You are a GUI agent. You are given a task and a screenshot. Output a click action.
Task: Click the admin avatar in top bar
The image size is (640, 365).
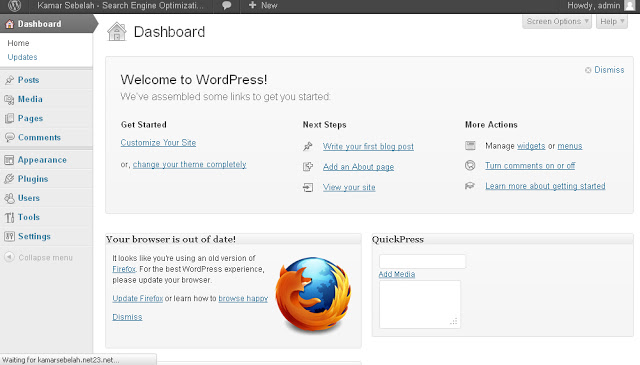point(630,5)
